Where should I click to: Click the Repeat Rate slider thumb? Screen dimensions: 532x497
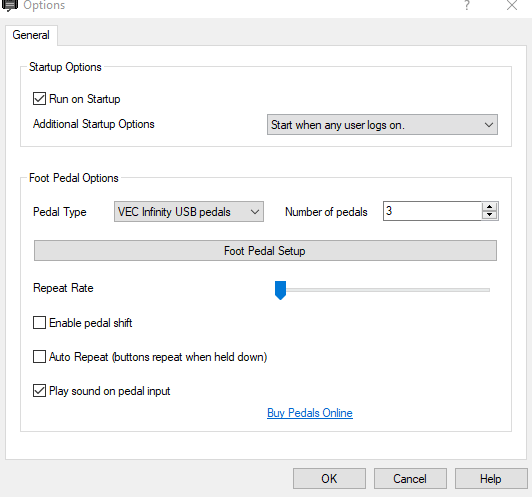pyautogui.click(x=280, y=290)
